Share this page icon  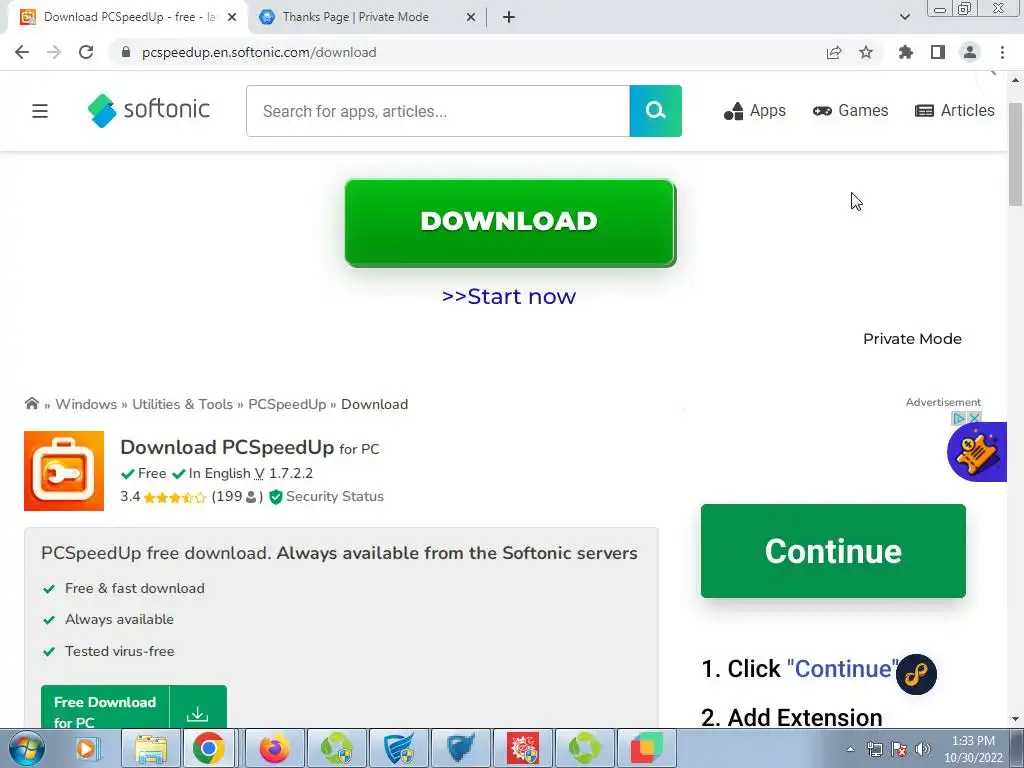click(x=834, y=52)
